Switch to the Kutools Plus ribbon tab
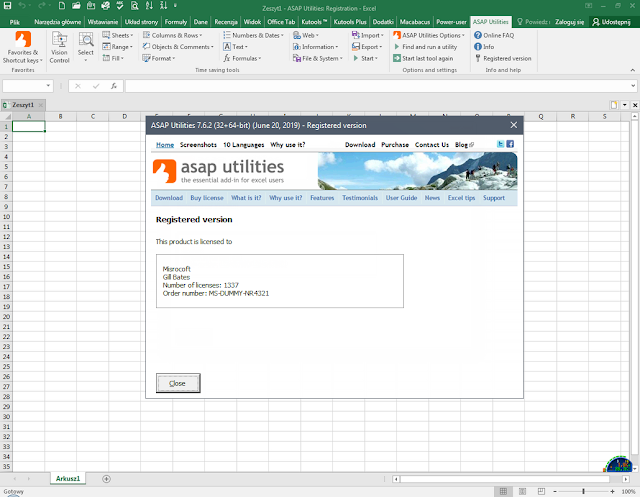This screenshot has width=640, height=497. point(350,22)
